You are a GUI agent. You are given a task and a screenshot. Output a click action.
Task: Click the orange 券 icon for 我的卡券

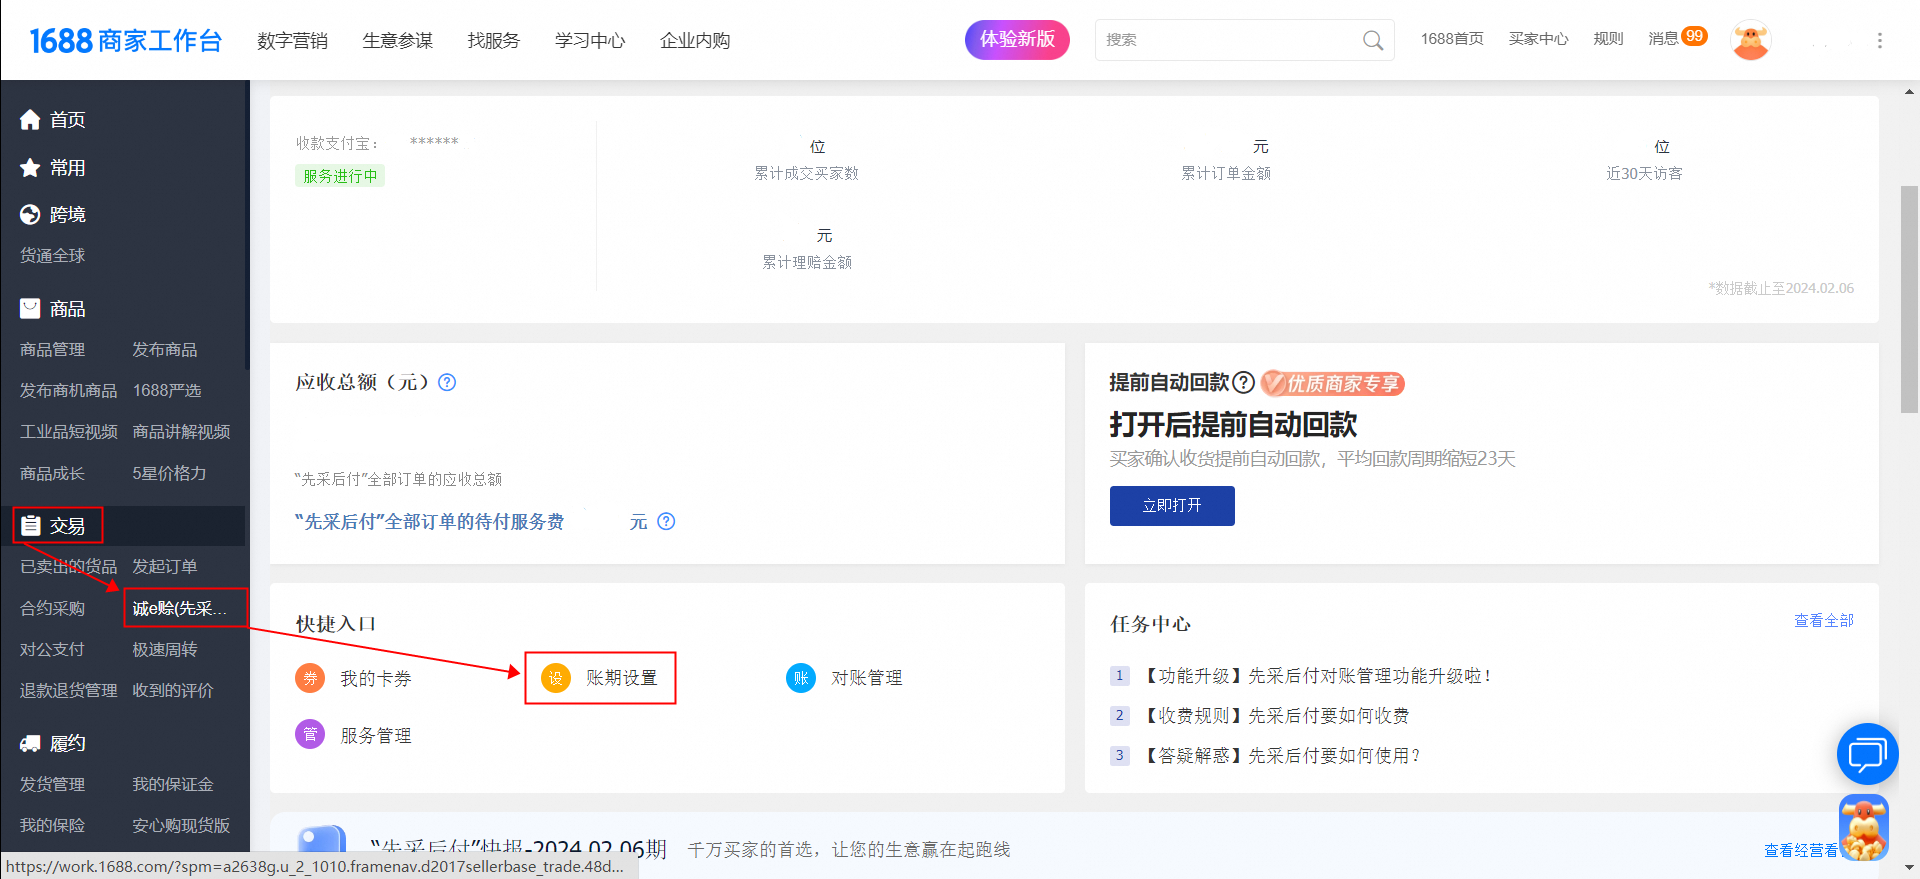pos(310,678)
